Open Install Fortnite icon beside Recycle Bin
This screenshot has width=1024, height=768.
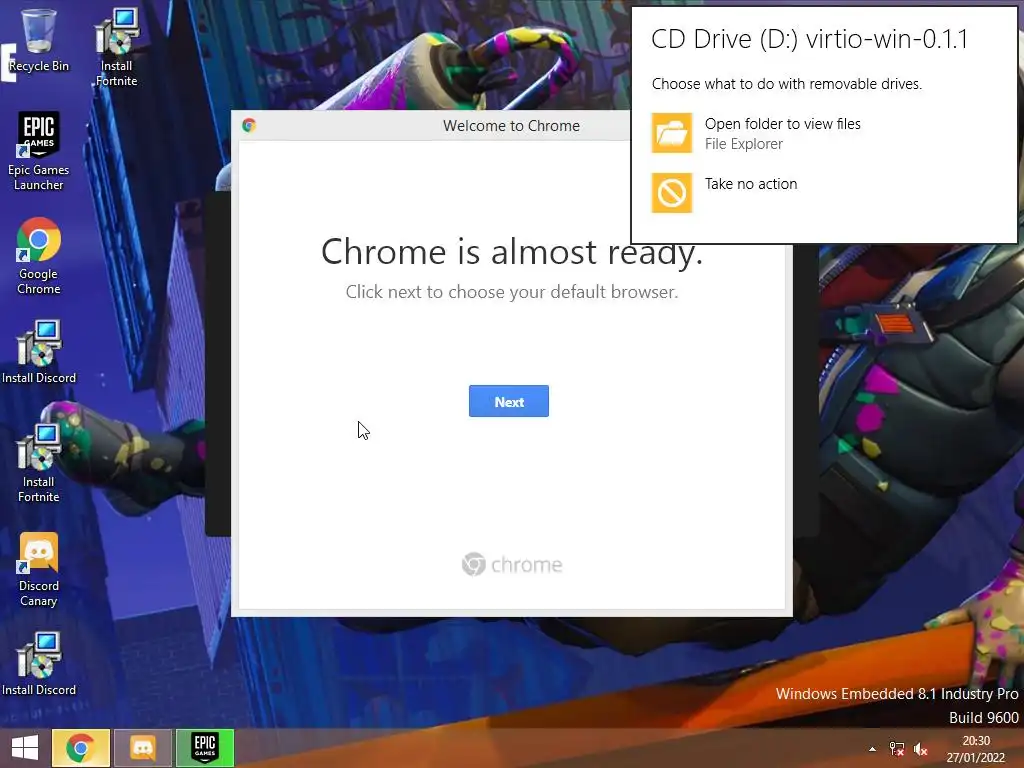click(116, 47)
